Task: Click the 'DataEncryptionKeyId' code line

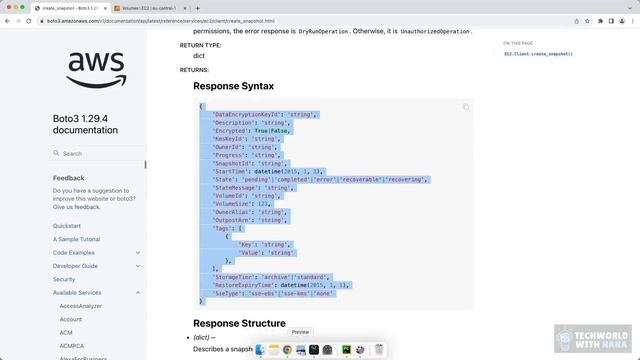Action: pos(264,115)
